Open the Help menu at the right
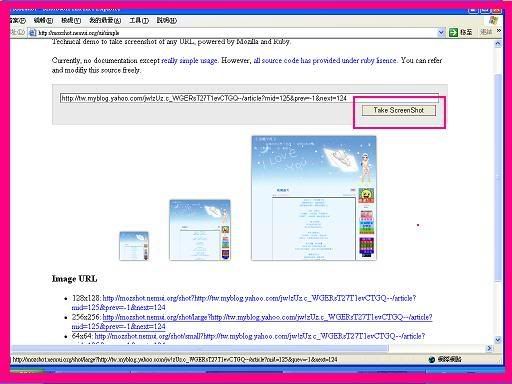Screen dimensions: 512x384 coord(166,20)
